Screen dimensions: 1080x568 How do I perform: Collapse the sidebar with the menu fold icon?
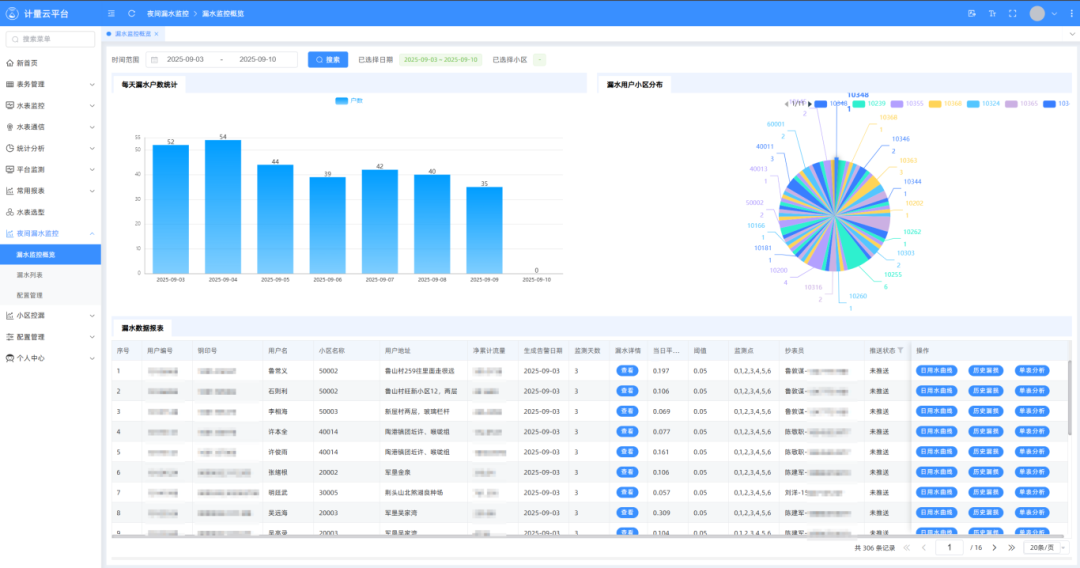pos(111,13)
